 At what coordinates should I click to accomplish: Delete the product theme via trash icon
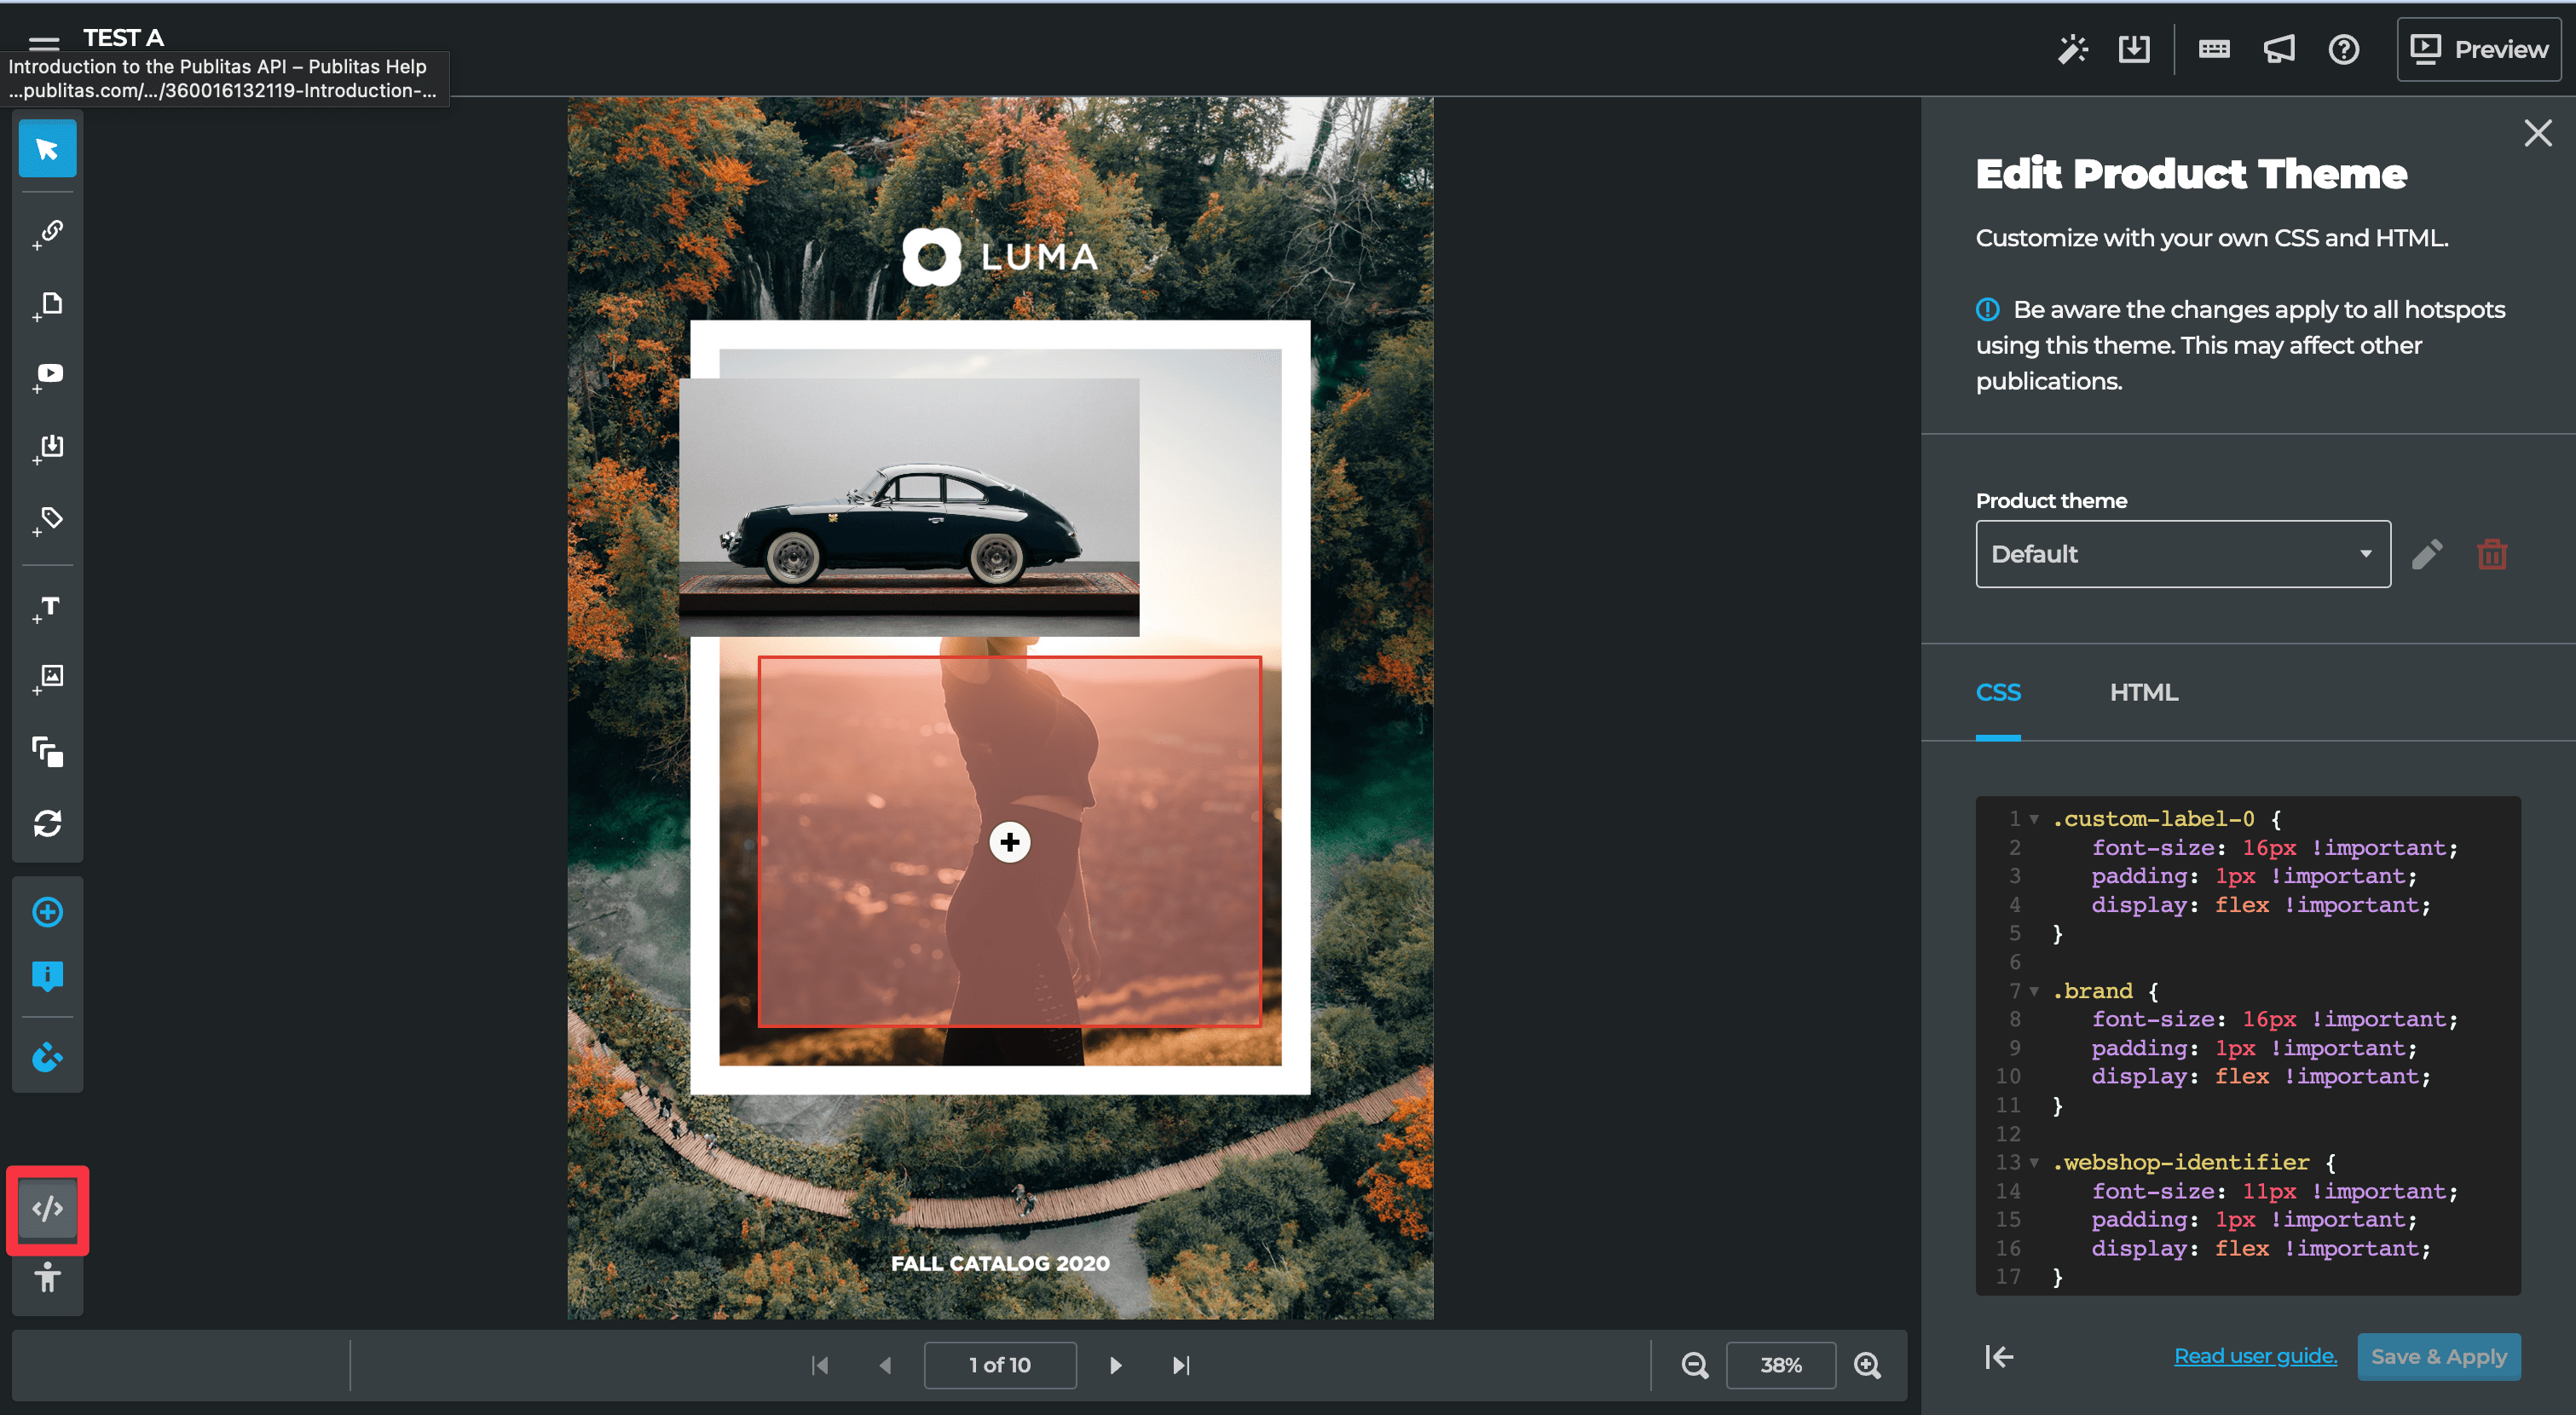pyautogui.click(x=2492, y=554)
